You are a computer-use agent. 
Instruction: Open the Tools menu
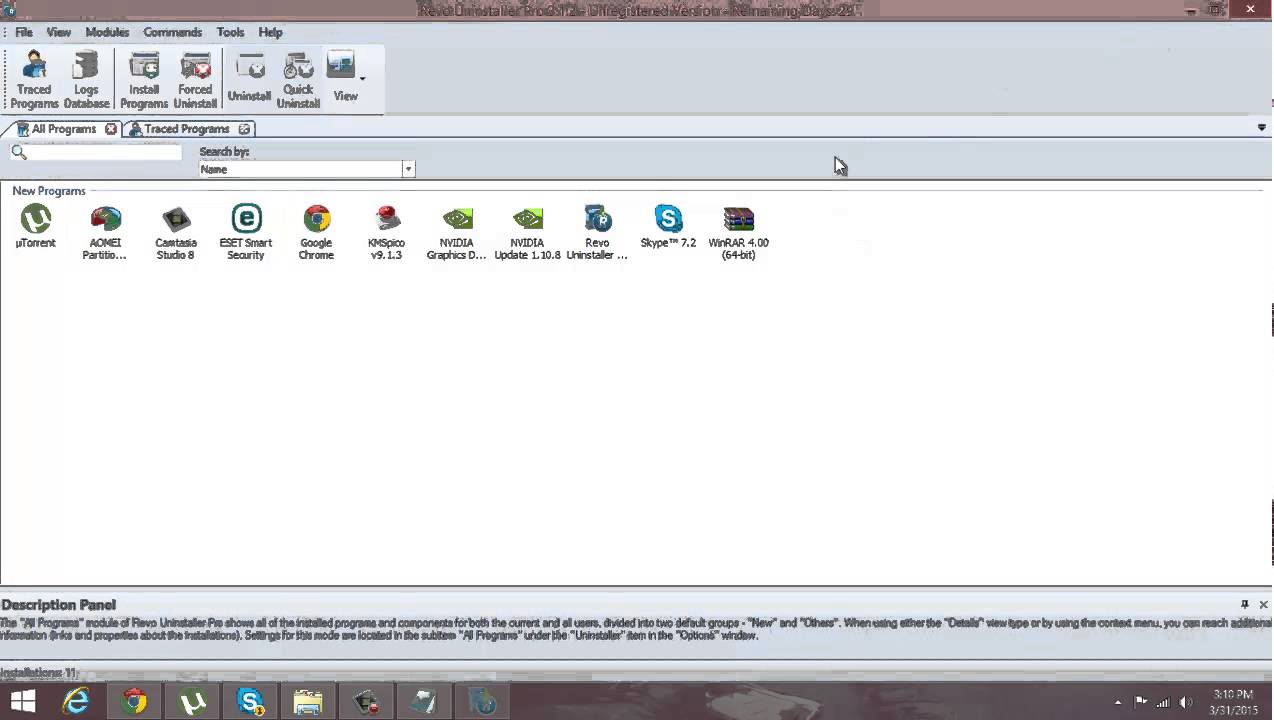click(230, 32)
